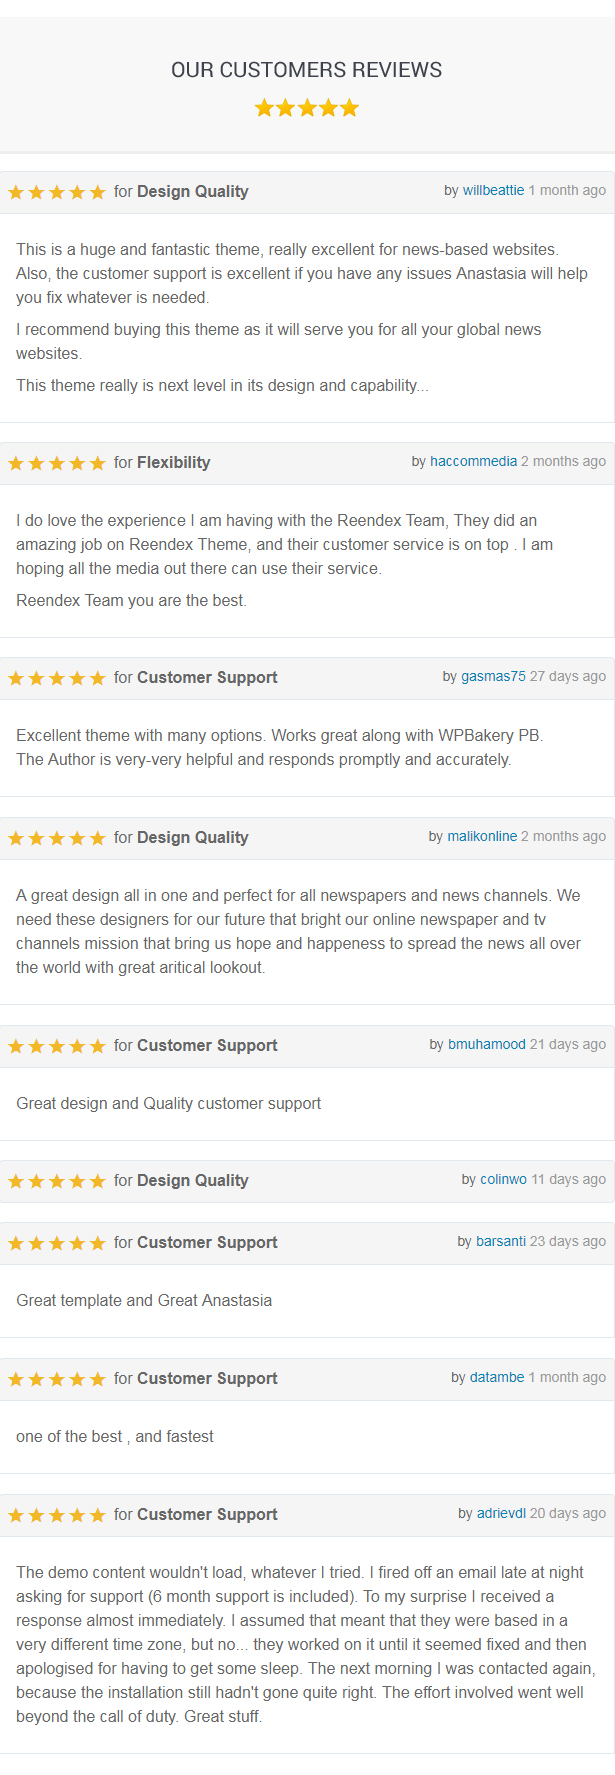Click the Our Customers Reviews heading
Screen dimensions: 615x1775
pos(306,70)
